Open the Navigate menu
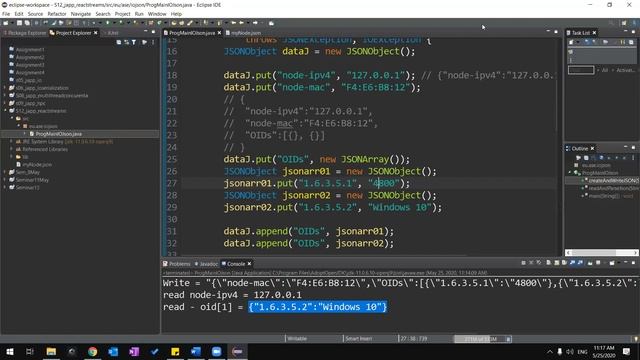 coord(81,14)
